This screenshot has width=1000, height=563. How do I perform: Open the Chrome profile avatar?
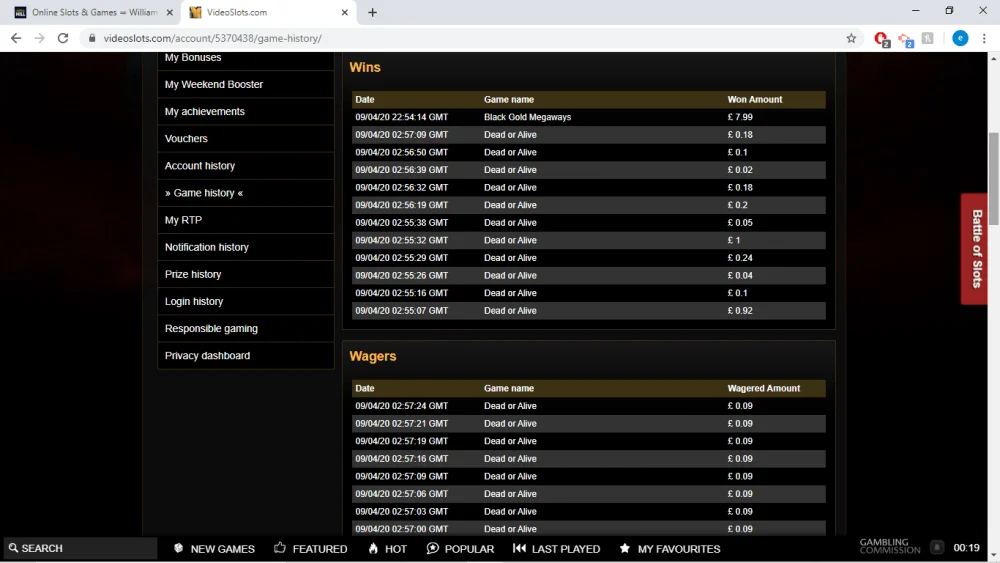pos(960,38)
